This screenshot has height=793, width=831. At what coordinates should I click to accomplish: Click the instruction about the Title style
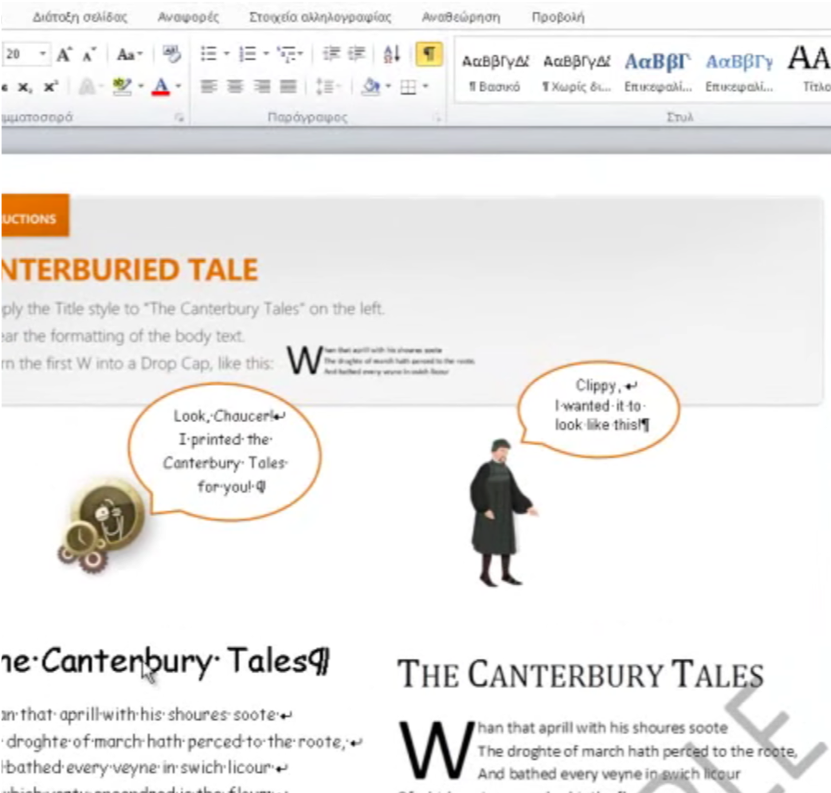(193, 309)
